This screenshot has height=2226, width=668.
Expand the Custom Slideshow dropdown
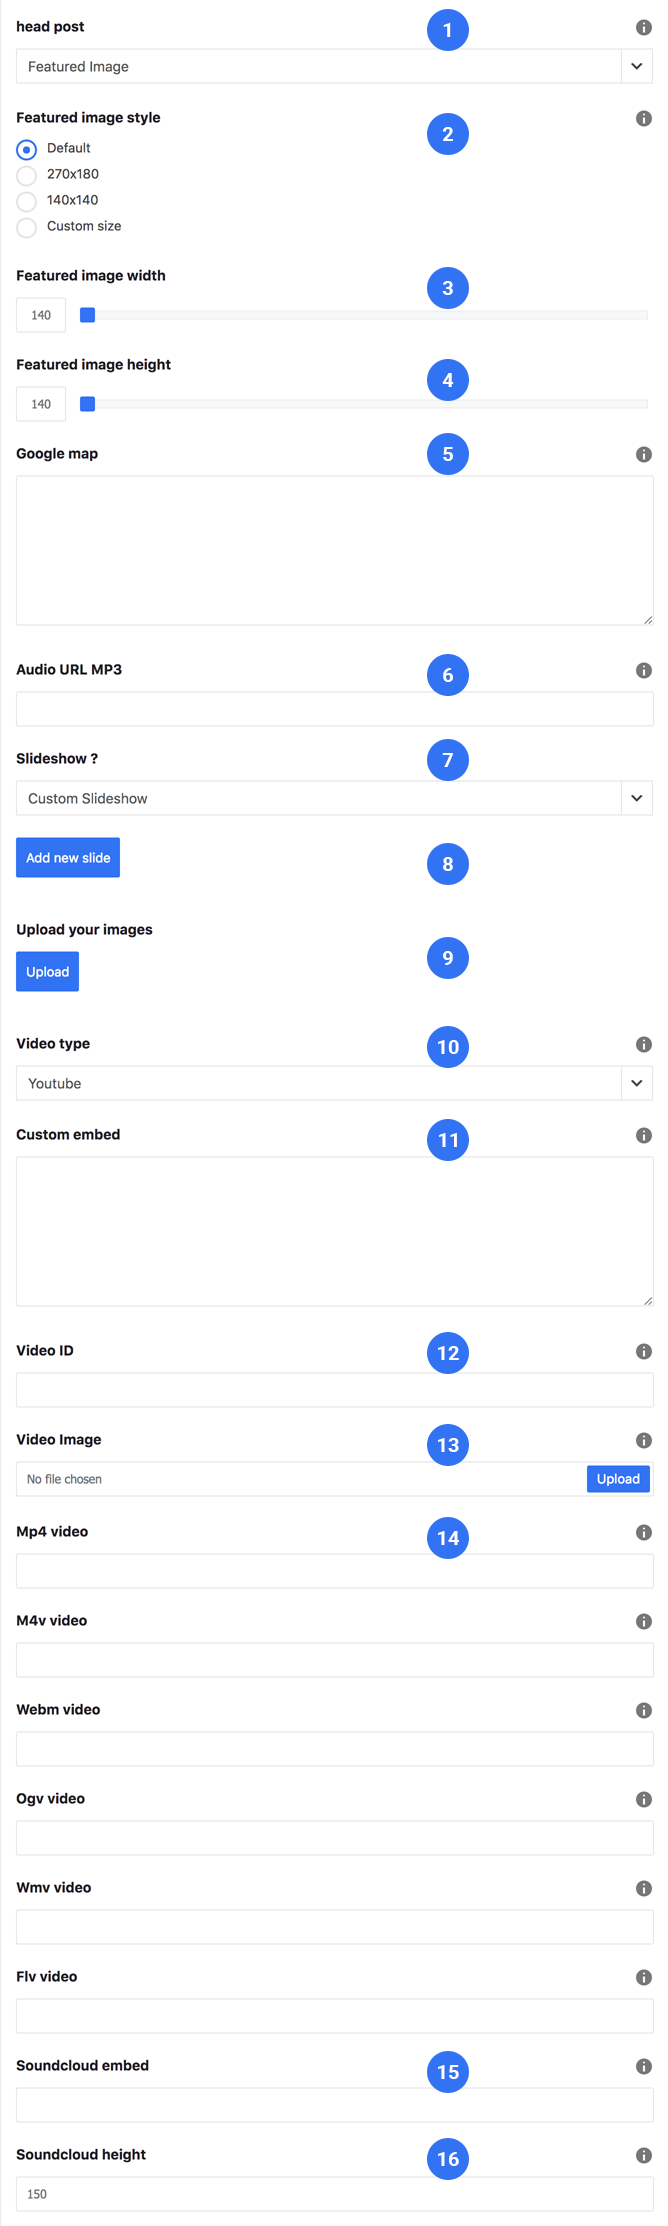coord(335,798)
